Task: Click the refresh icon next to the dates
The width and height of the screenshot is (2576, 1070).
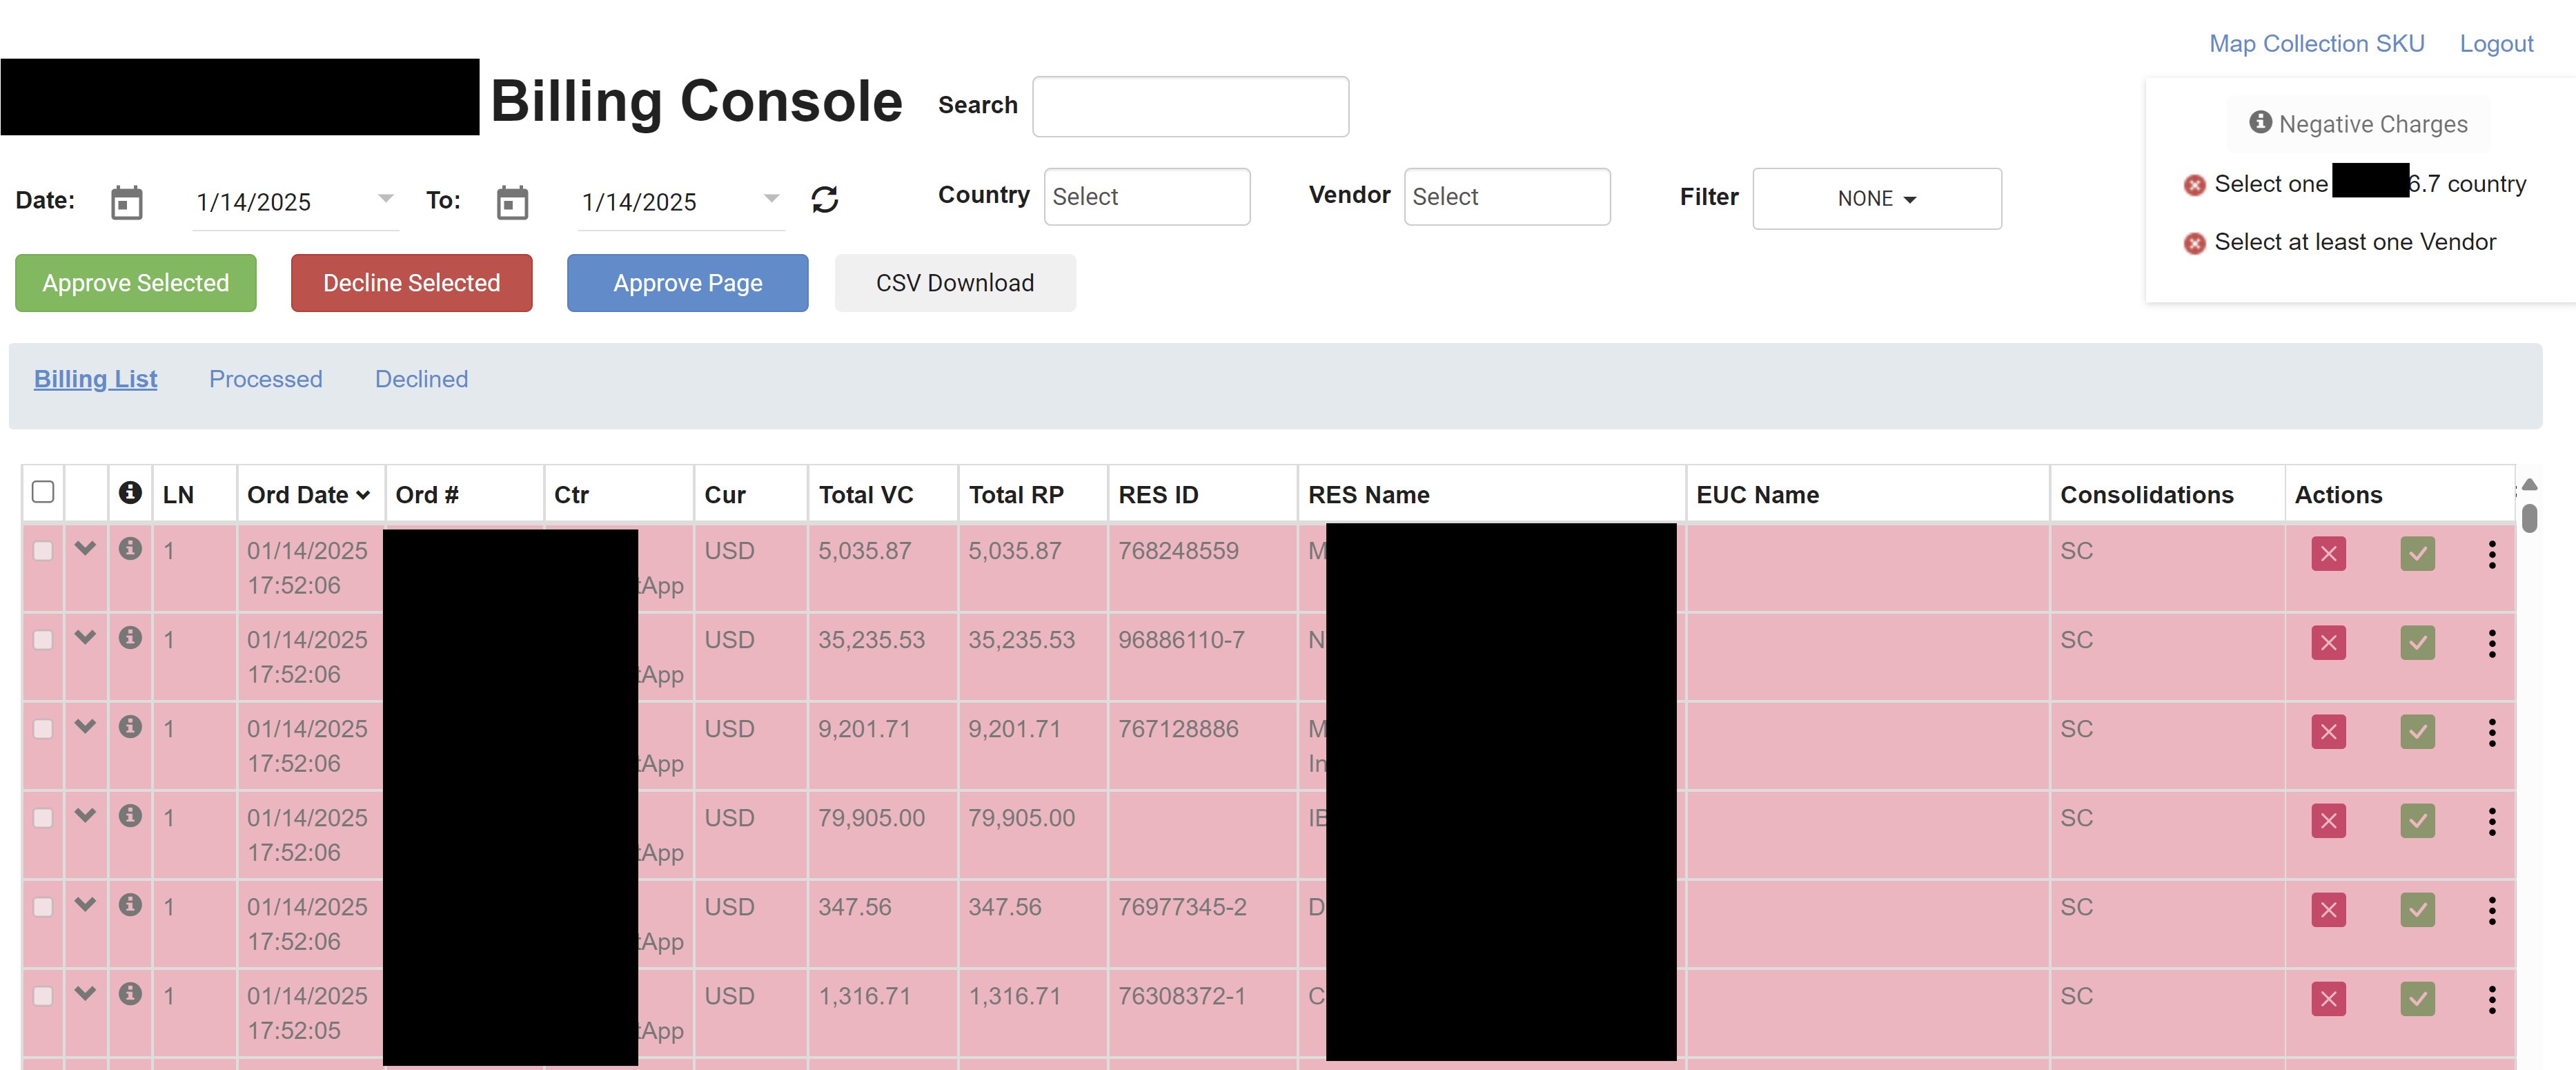Action: tap(824, 200)
